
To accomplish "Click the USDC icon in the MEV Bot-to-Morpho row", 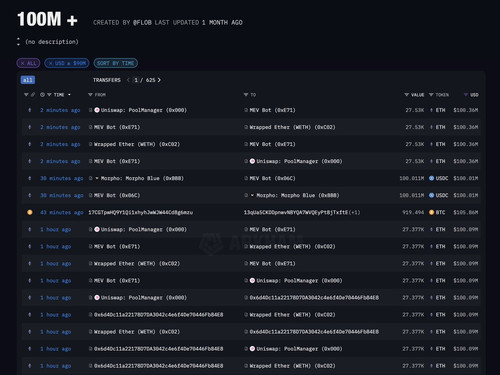I will coord(431,195).
